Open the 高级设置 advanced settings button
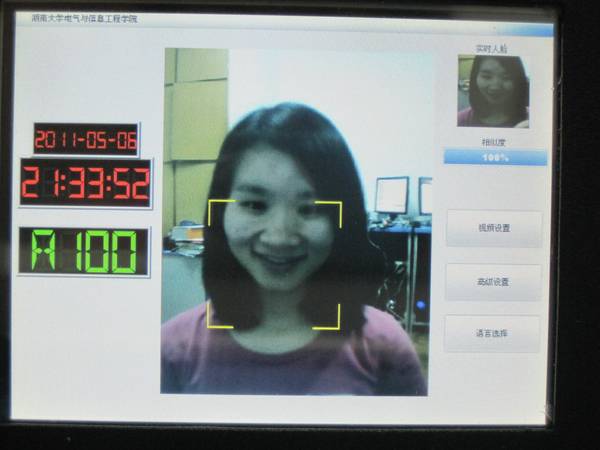Viewport: 600px width, 450px height. 493,282
